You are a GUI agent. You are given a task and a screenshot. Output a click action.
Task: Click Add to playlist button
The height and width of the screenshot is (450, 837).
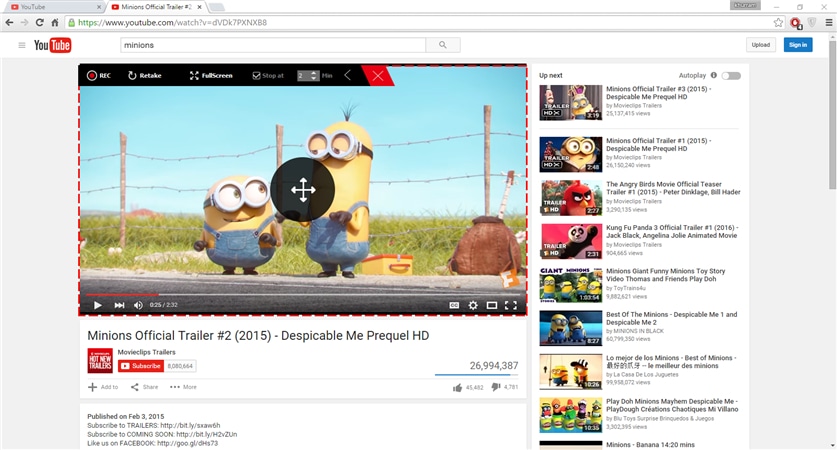point(103,387)
